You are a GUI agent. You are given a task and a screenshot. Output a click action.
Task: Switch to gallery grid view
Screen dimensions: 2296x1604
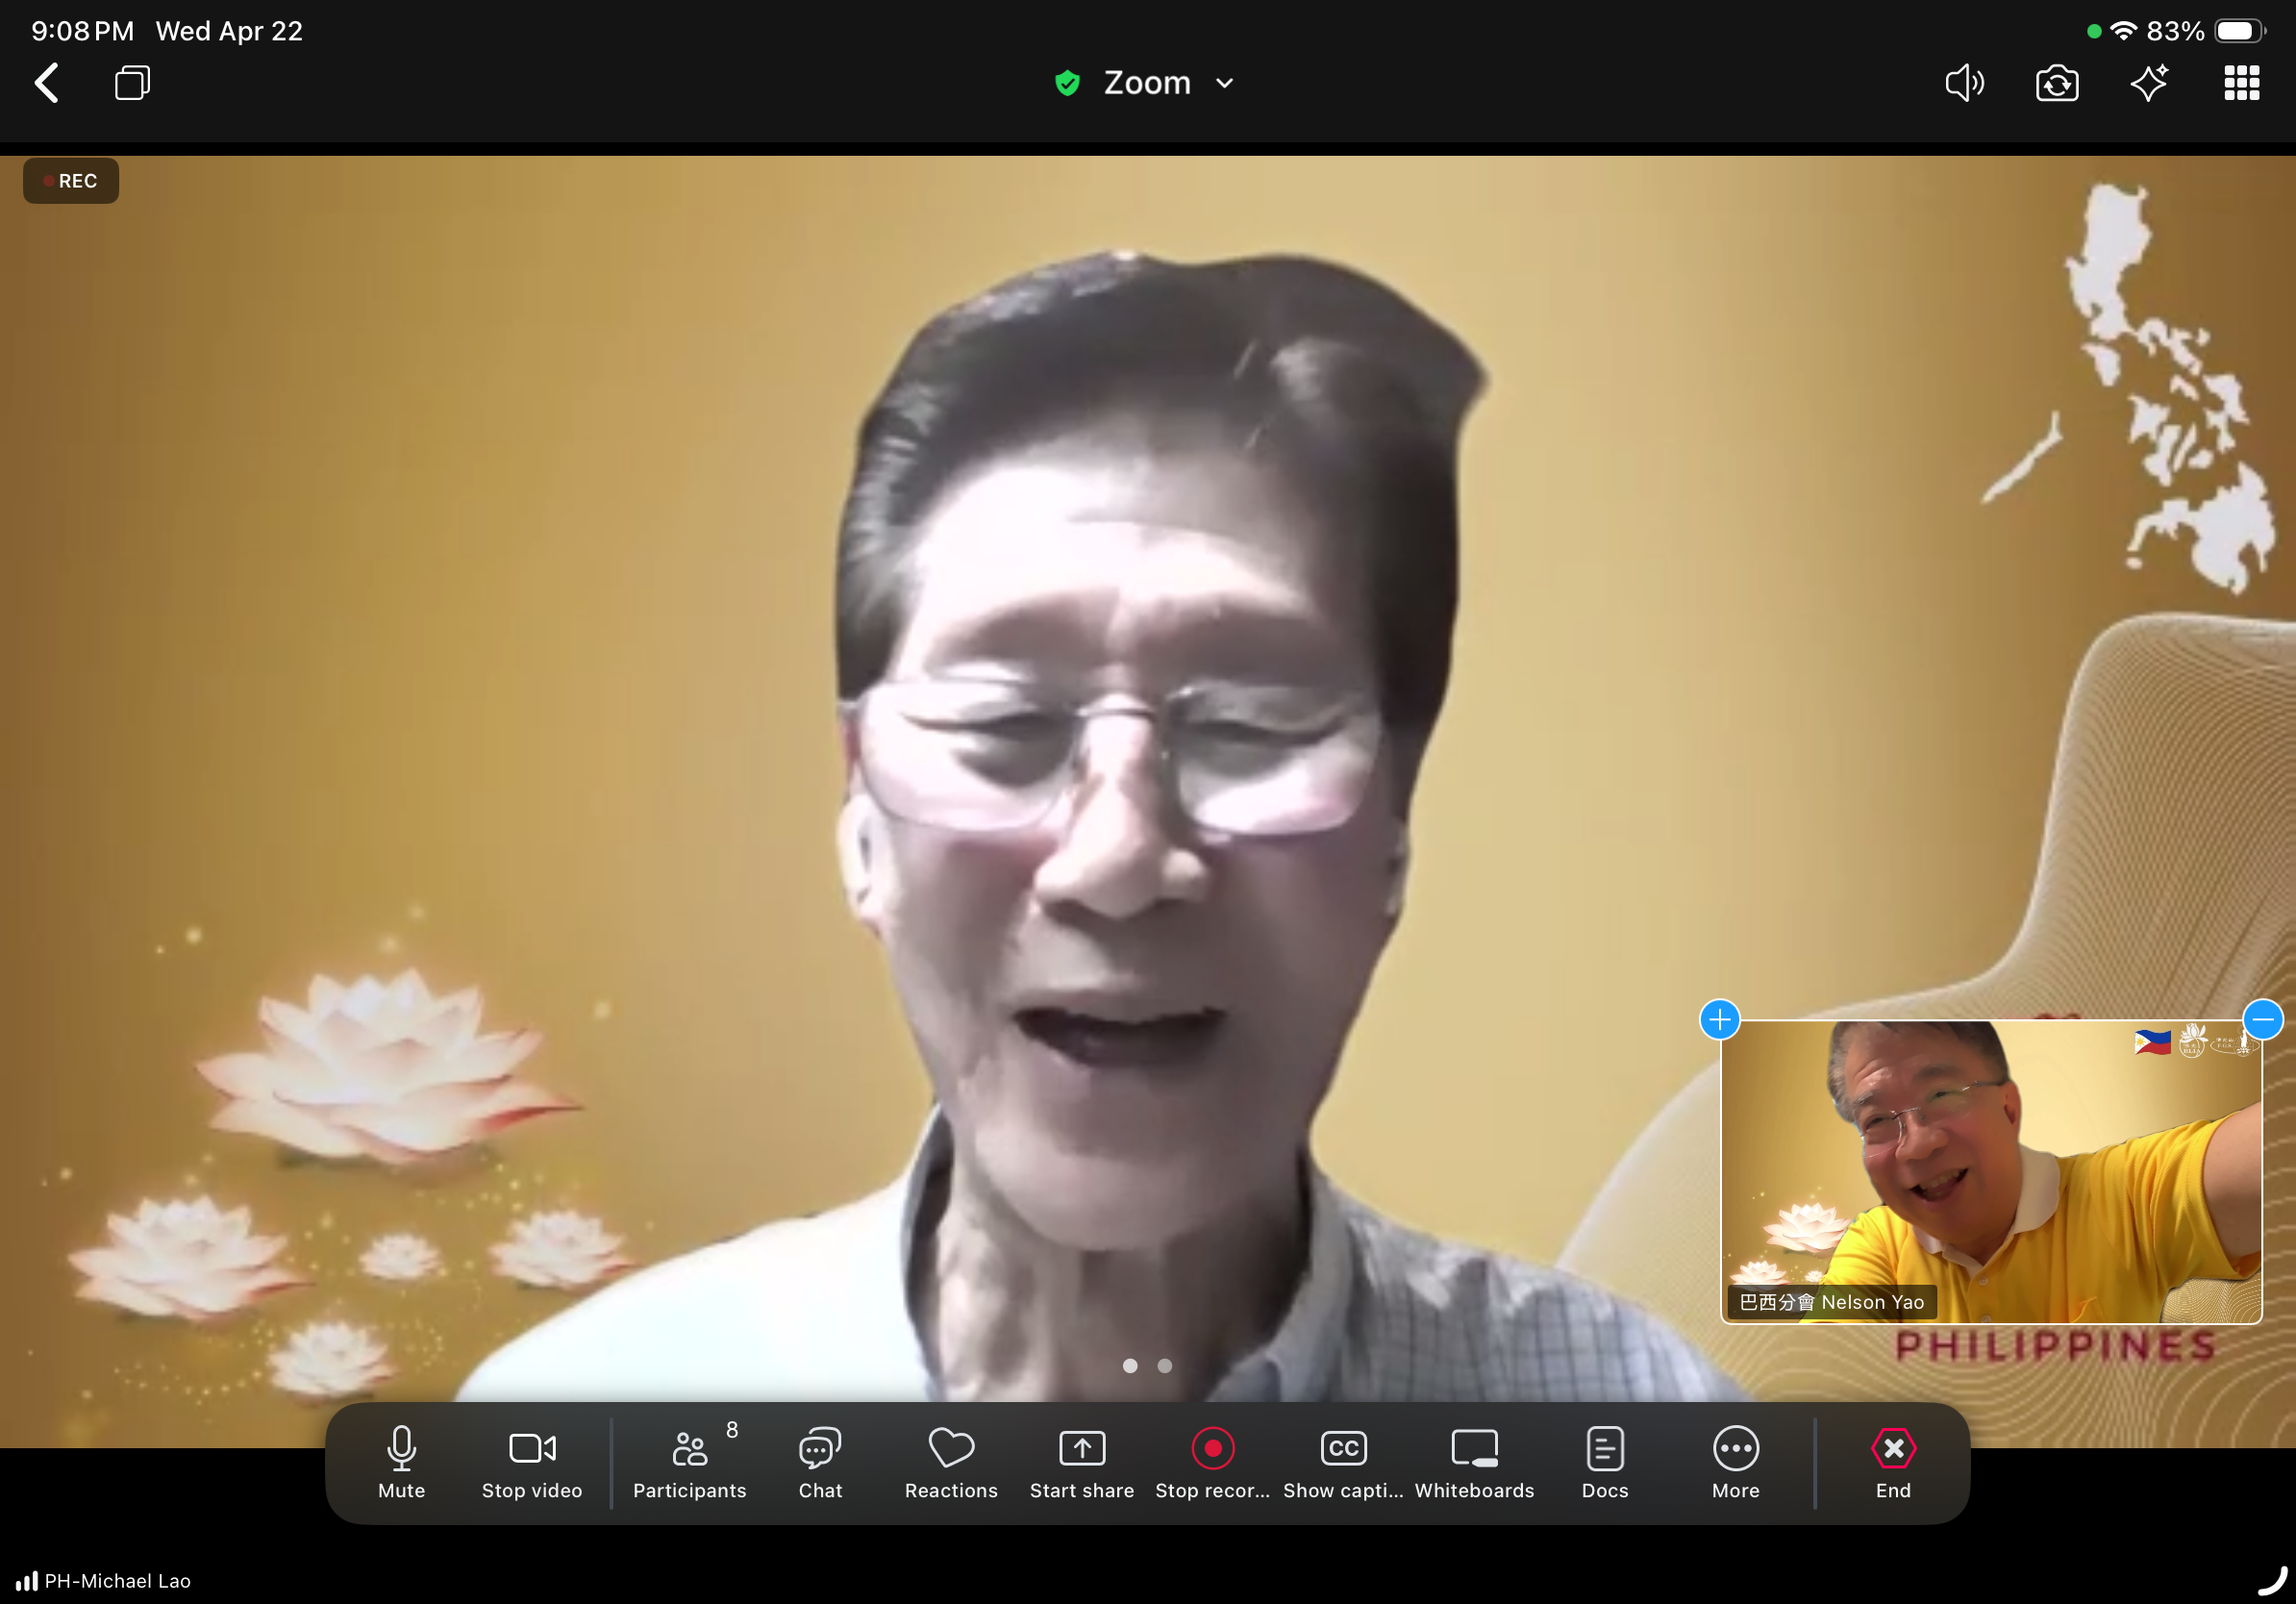pos(2241,83)
